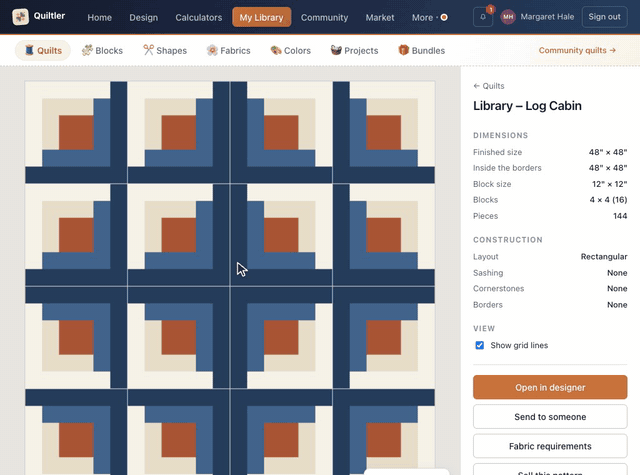Switch to the Colors tab label
The image size is (640, 475).
(297, 51)
